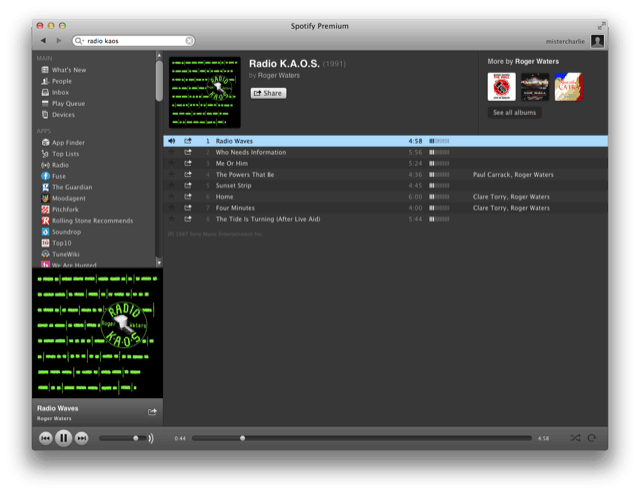The image size is (640, 494).
Task: Toggle repeat mode
Action: (x=592, y=438)
